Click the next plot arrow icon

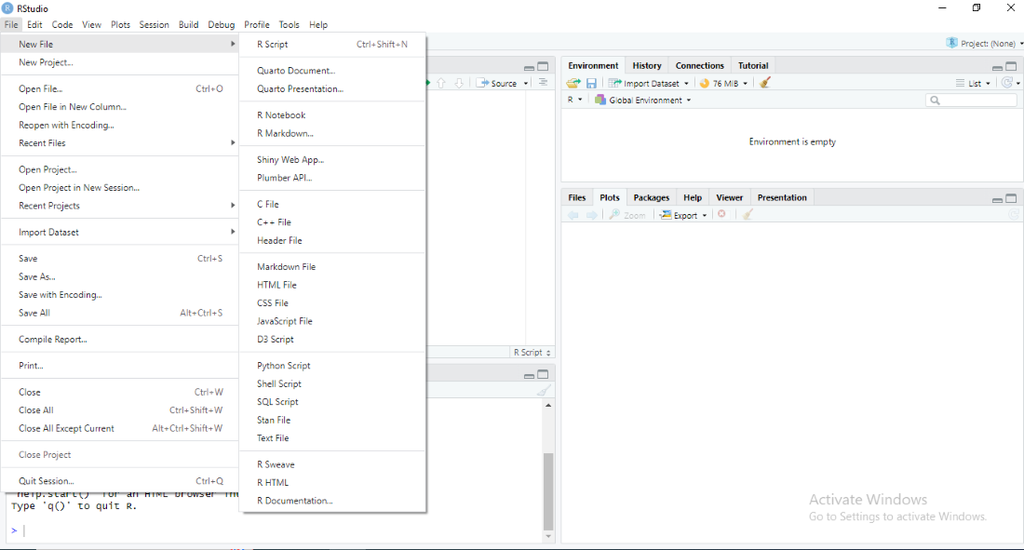[592, 215]
